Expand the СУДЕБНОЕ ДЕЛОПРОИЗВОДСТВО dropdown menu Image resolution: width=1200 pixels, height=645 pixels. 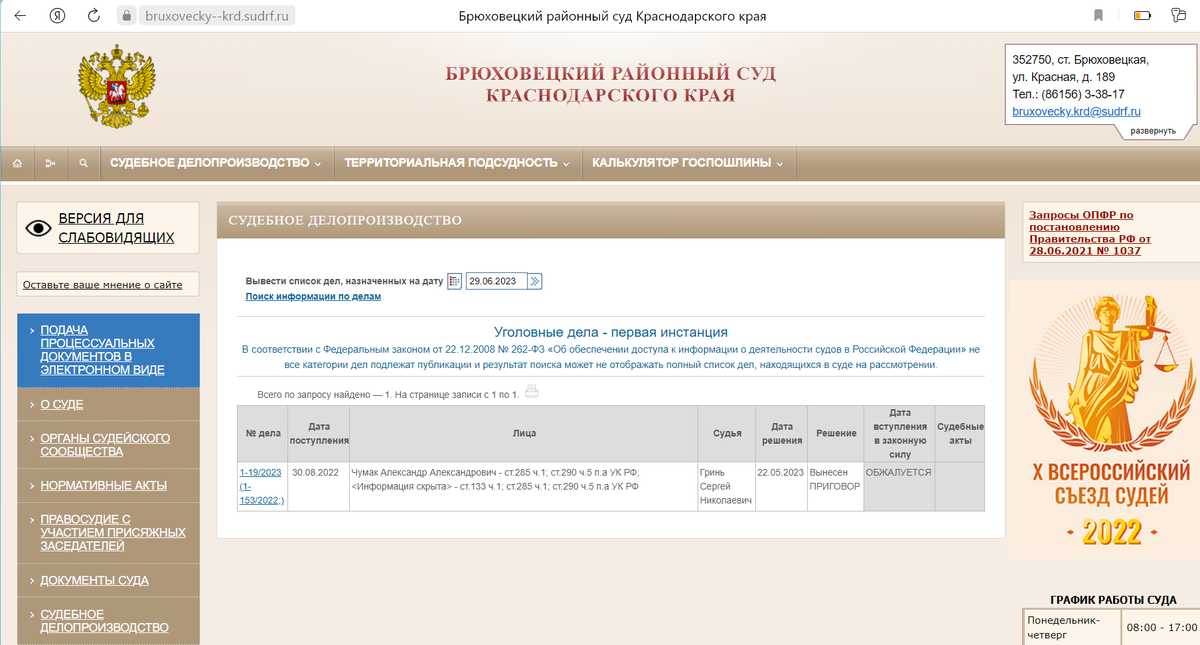click(x=218, y=162)
